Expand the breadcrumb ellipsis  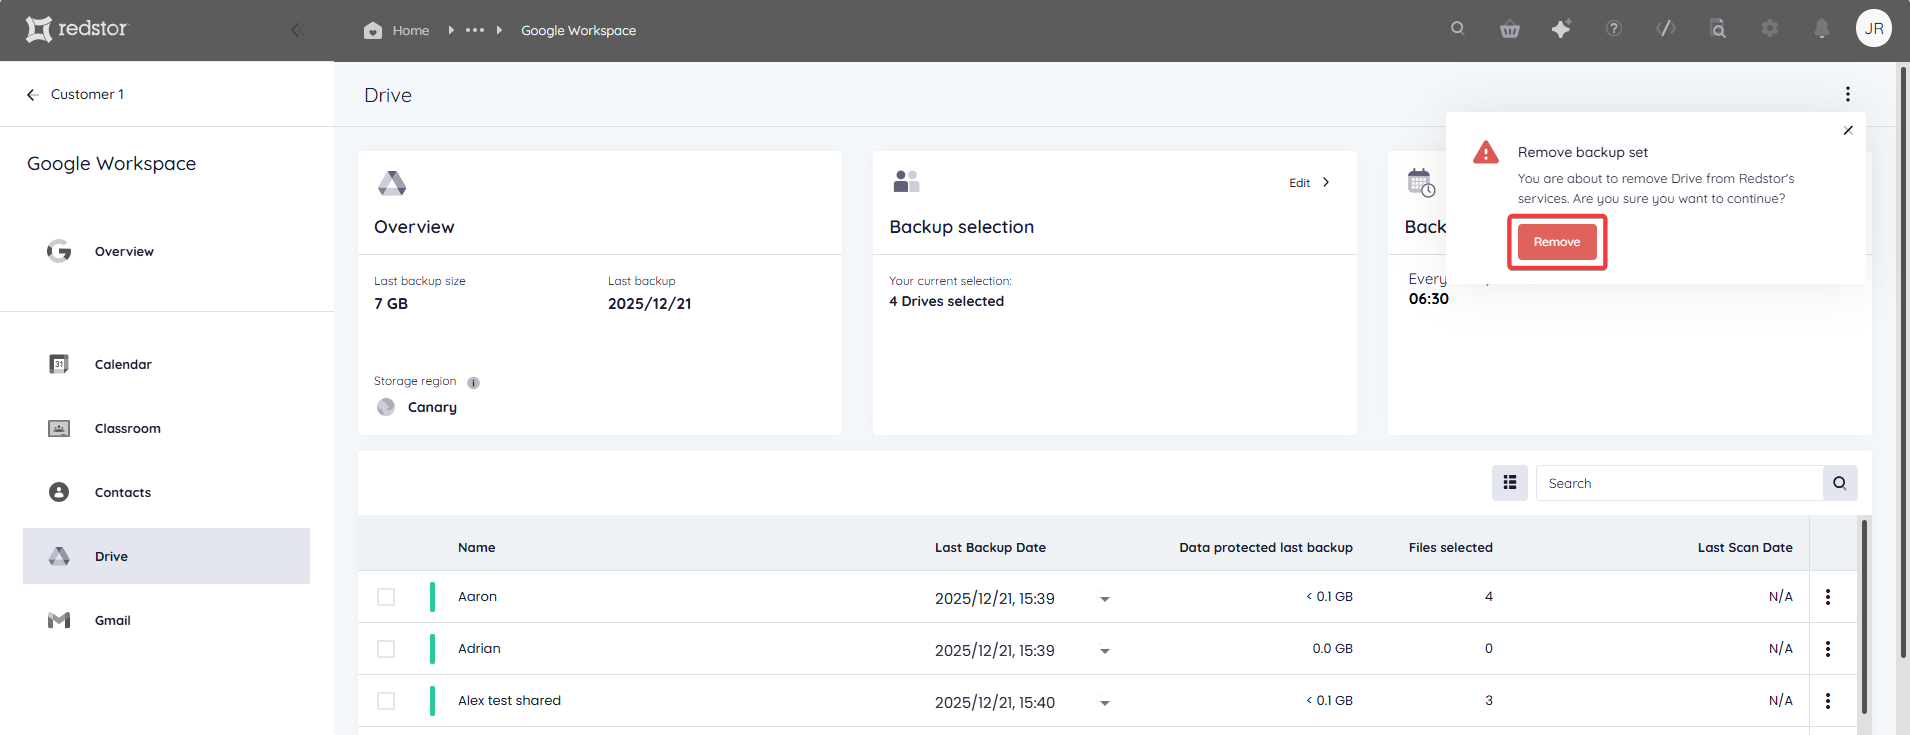coord(475,30)
